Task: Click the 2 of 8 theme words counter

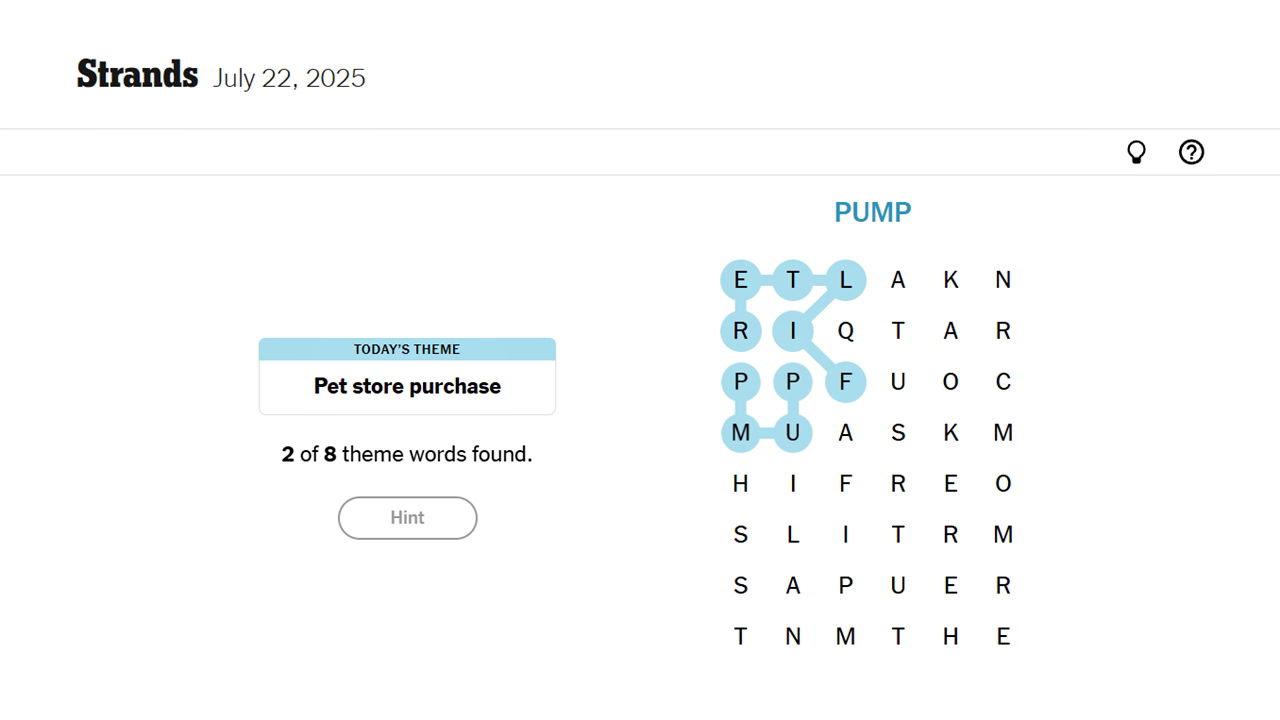Action: tap(407, 454)
